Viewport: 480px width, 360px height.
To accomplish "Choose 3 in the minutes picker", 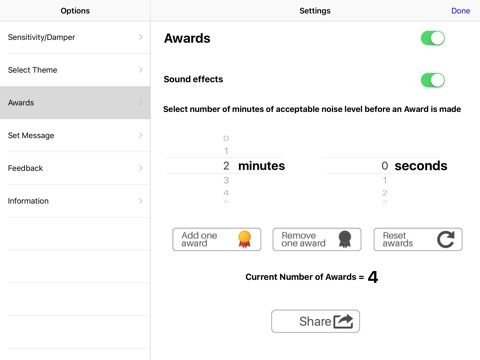I will tap(226, 180).
